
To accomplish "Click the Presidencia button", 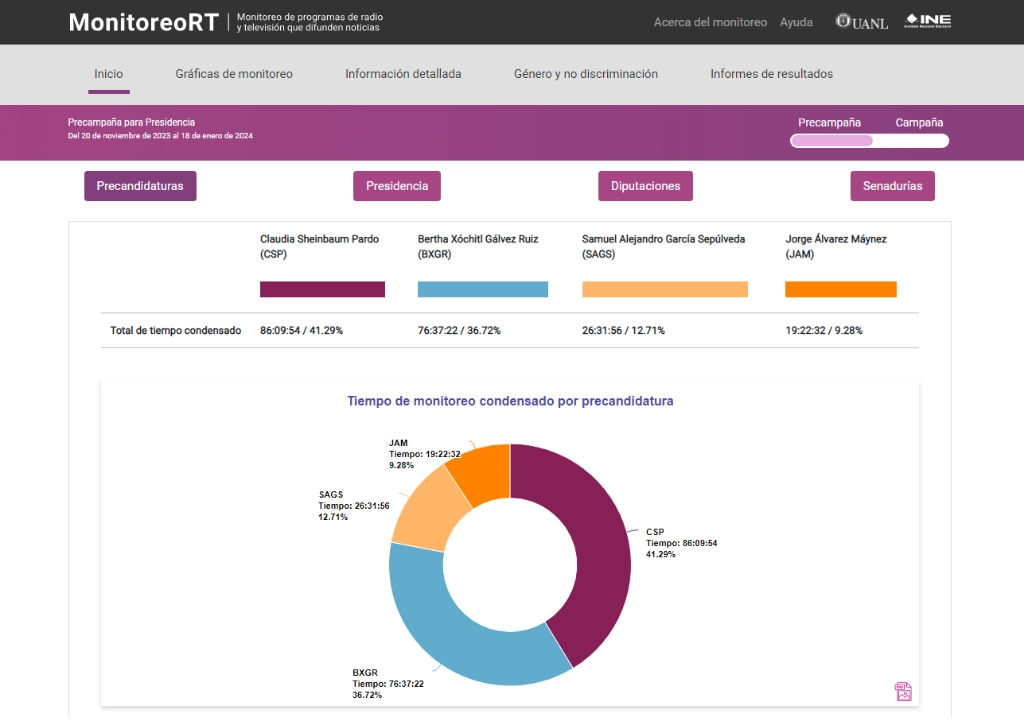I will click(x=396, y=186).
